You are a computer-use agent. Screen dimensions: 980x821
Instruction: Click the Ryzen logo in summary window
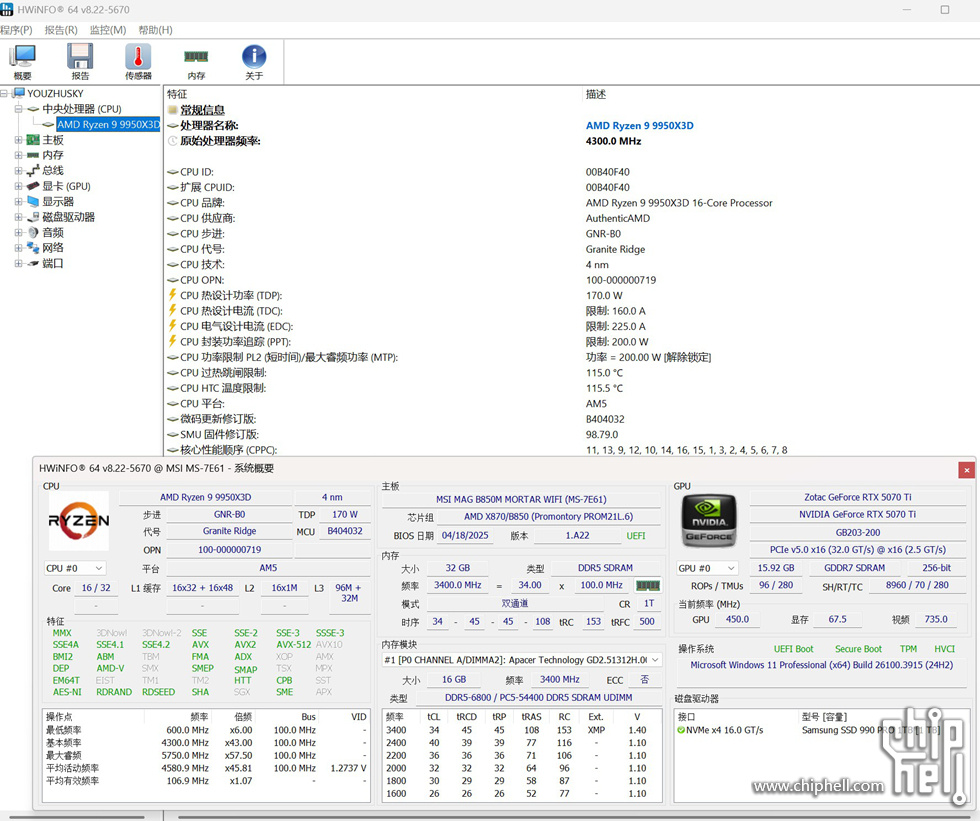coord(79,520)
